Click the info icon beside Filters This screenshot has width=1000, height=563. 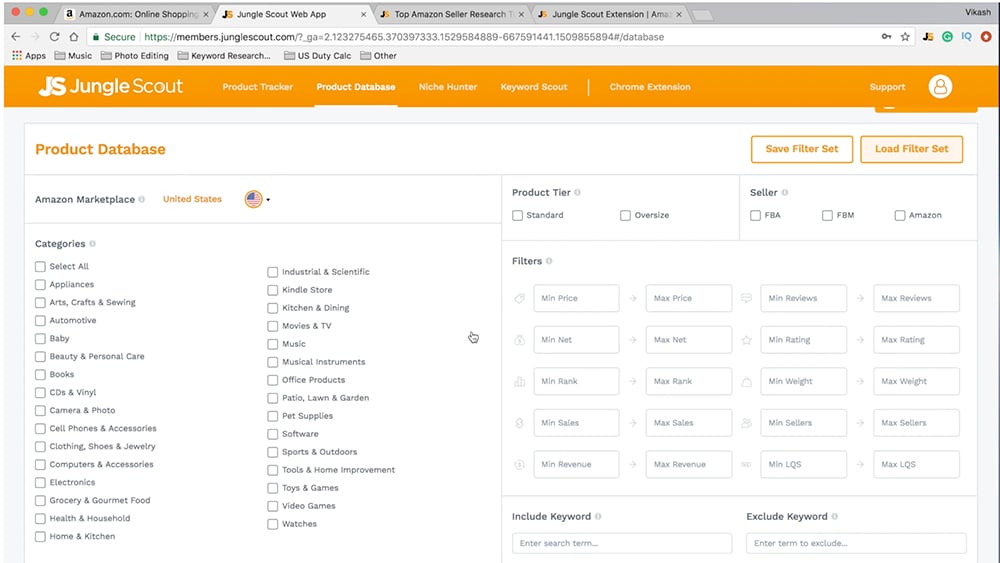549,261
